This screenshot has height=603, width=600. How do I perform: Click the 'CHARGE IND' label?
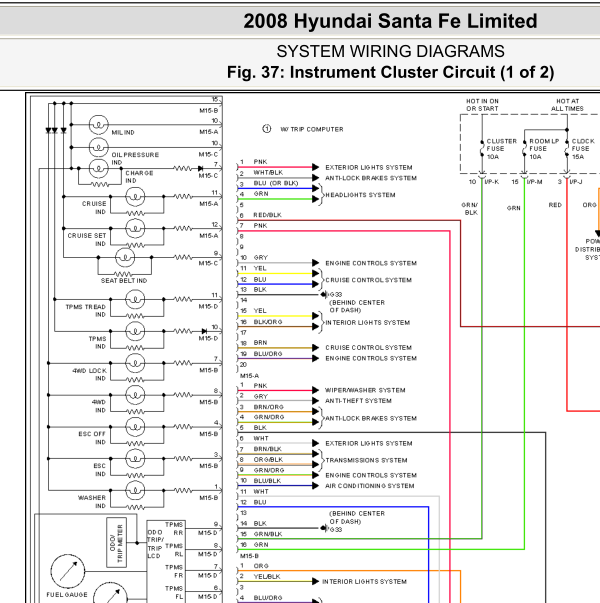139,177
